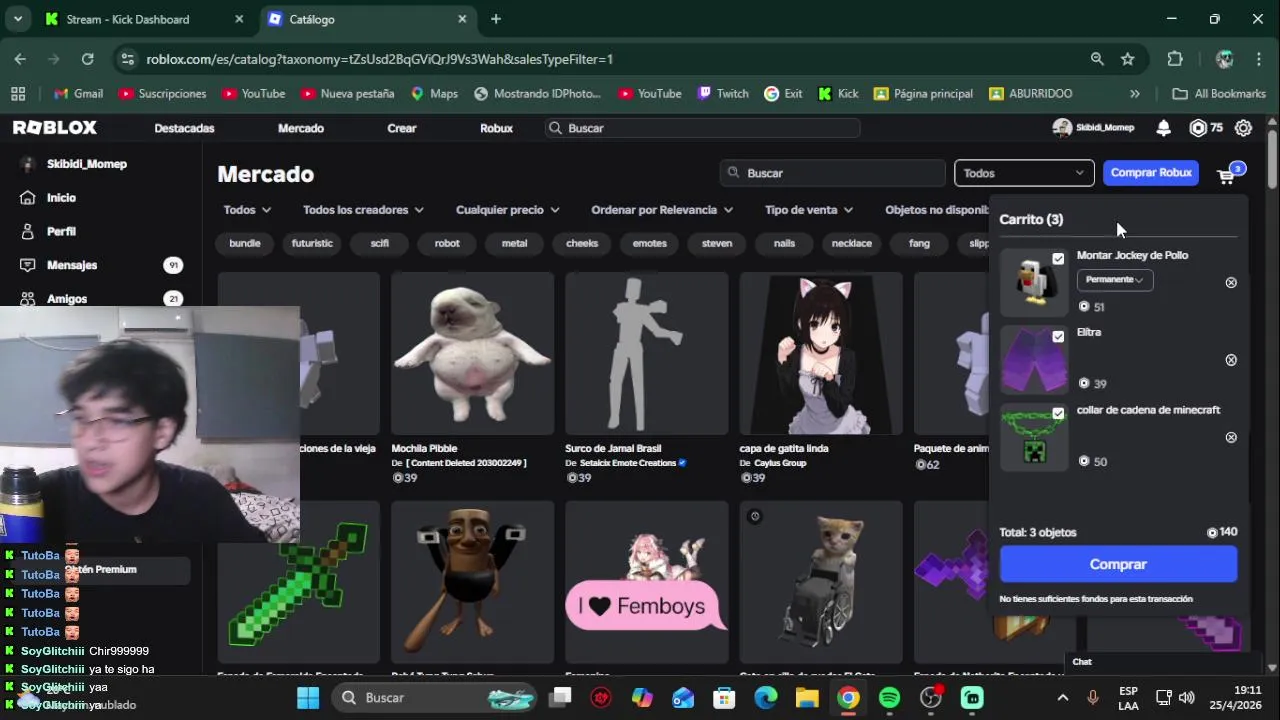Select the emotes tag chip

click(x=649, y=243)
